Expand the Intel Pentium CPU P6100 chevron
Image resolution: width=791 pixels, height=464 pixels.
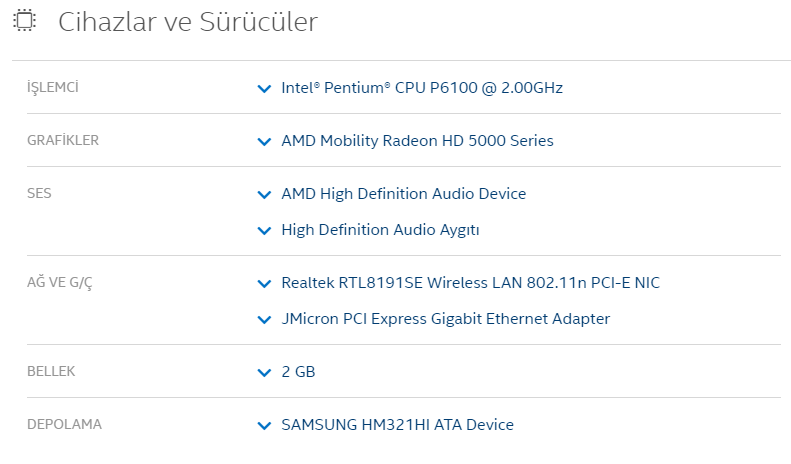pyautogui.click(x=264, y=88)
